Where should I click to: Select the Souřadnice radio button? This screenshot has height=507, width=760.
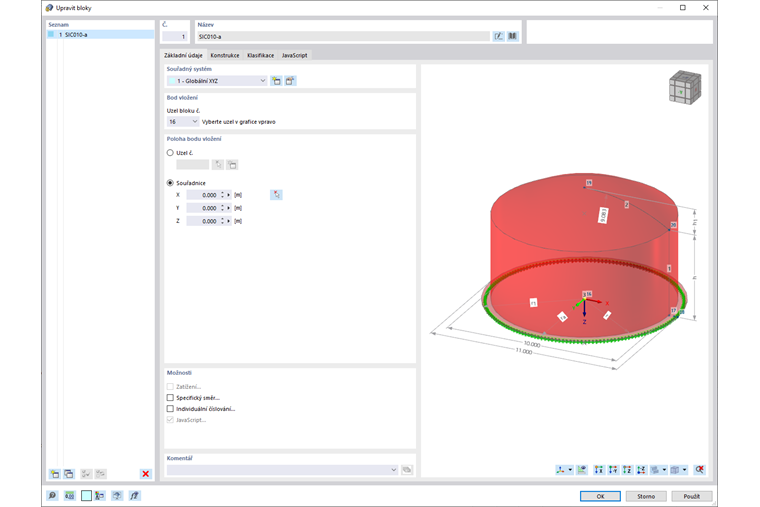tap(170, 183)
